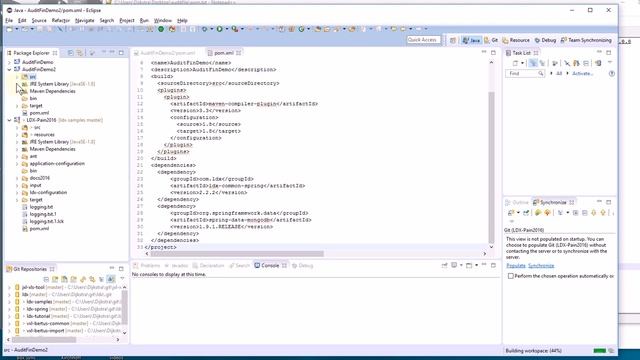Open the Navigate menu
The height and width of the screenshot is (360, 640).
[x=84, y=20]
